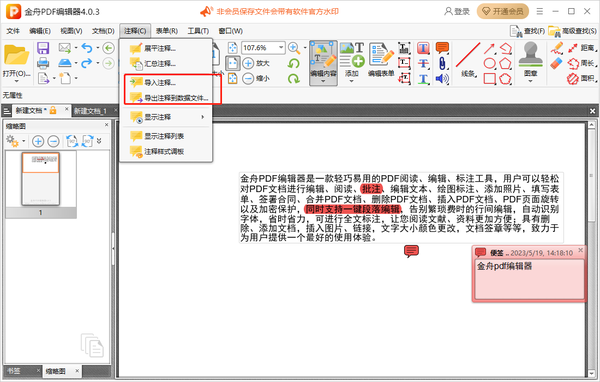Switch to the 书签 bookmarks tab
Screen dimensions: 600x382
(x=14, y=371)
